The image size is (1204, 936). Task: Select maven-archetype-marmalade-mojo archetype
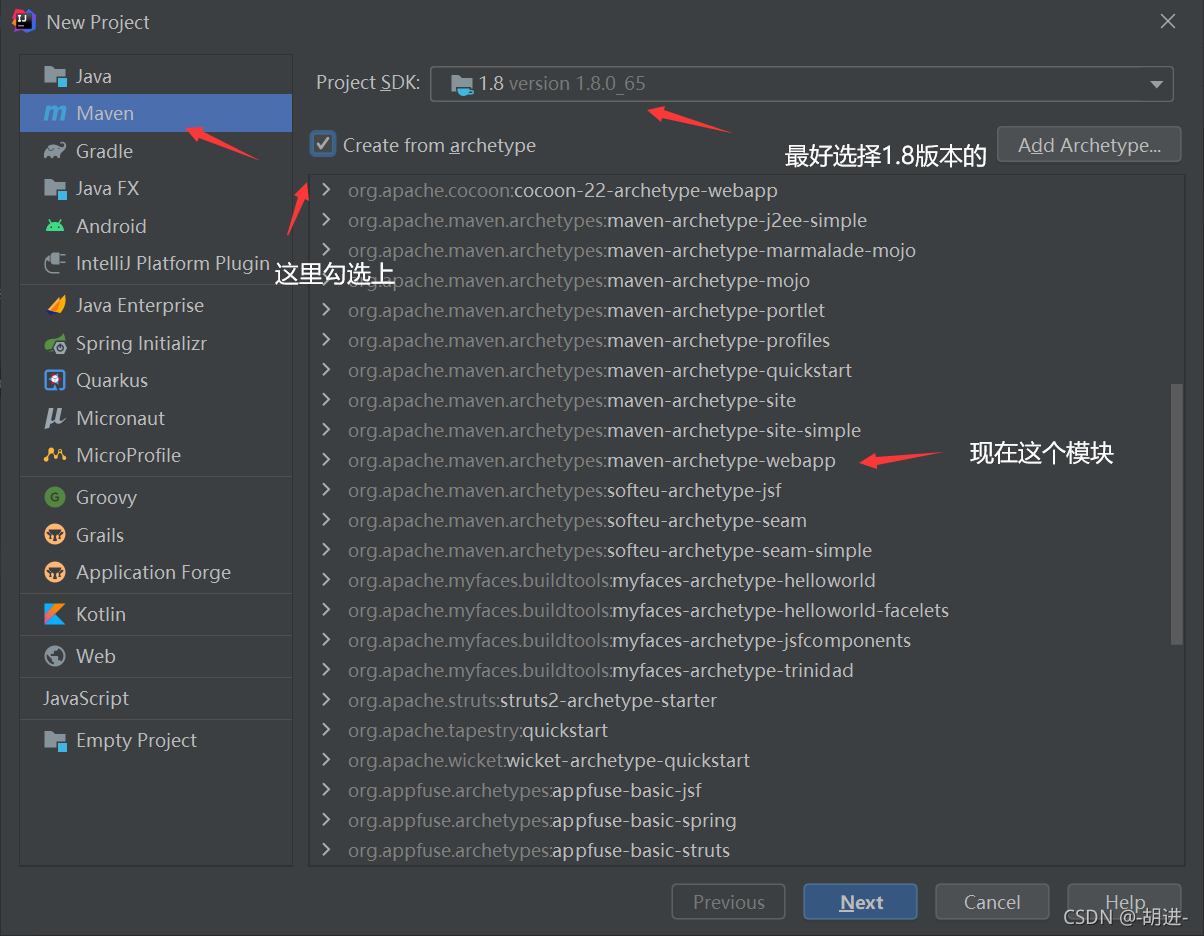[x=632, y=250]
